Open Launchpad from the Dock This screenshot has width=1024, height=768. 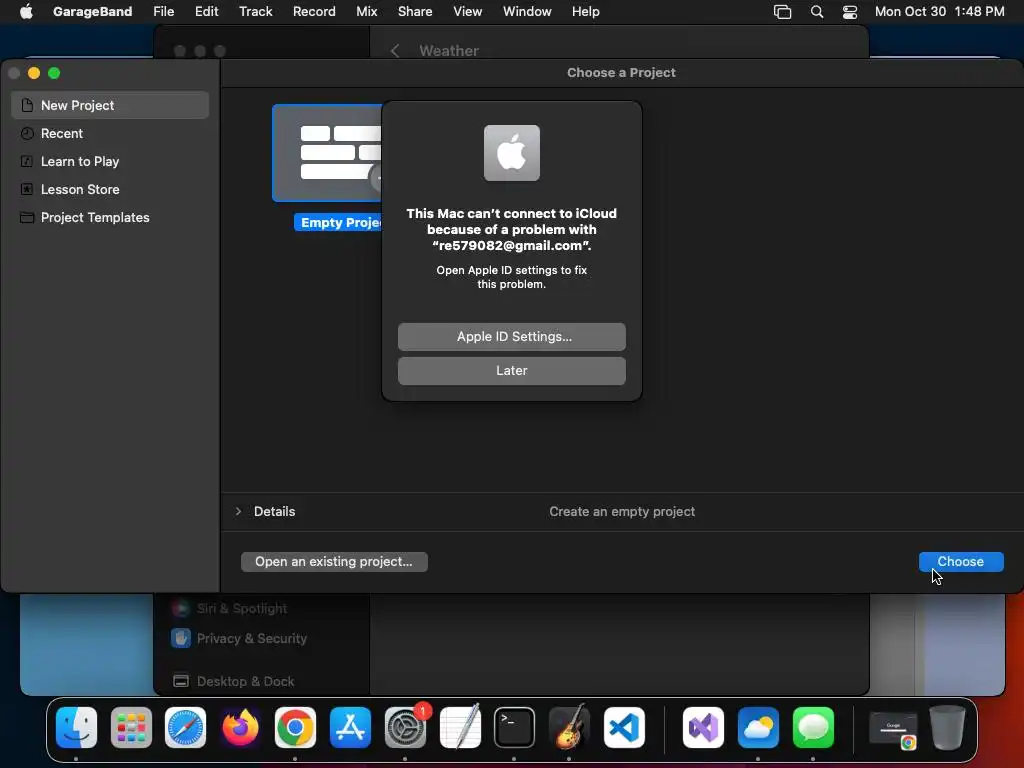(x=131, y=727)
